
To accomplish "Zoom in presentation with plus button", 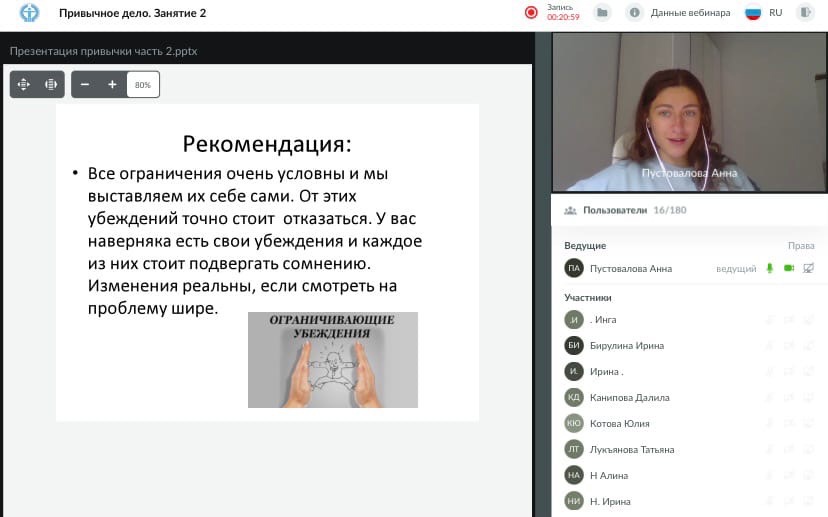I will [112, 84].
